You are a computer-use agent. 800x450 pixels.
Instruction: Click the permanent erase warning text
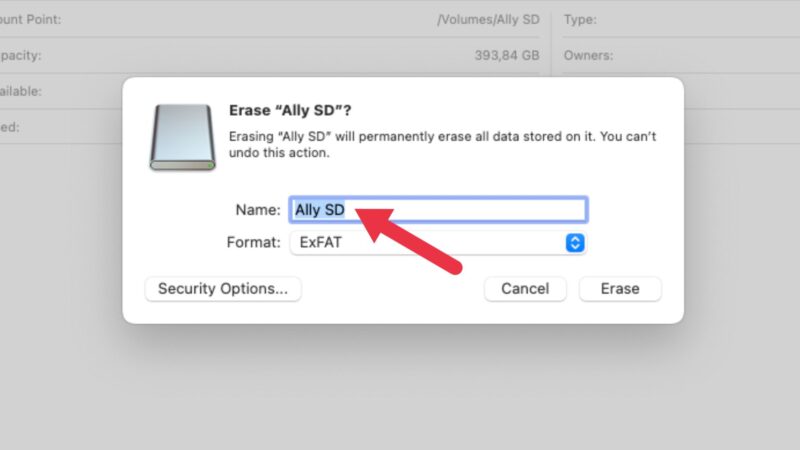442,145
